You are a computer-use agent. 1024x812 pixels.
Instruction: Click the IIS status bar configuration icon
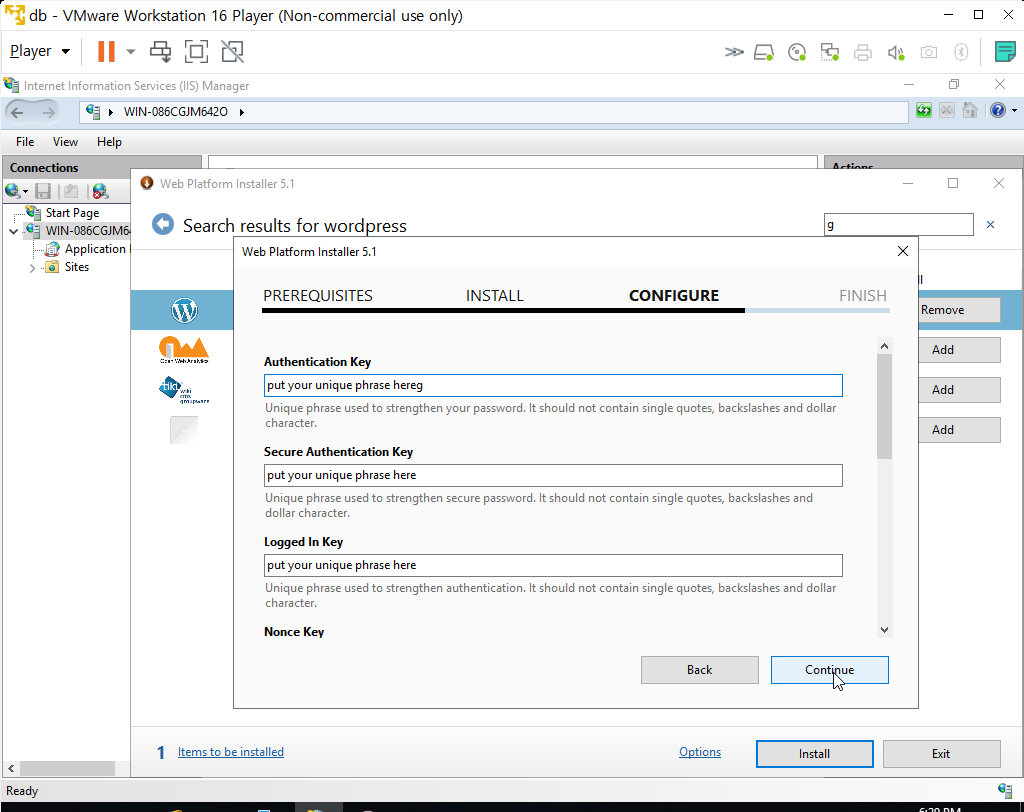(x=1005, y=790)
